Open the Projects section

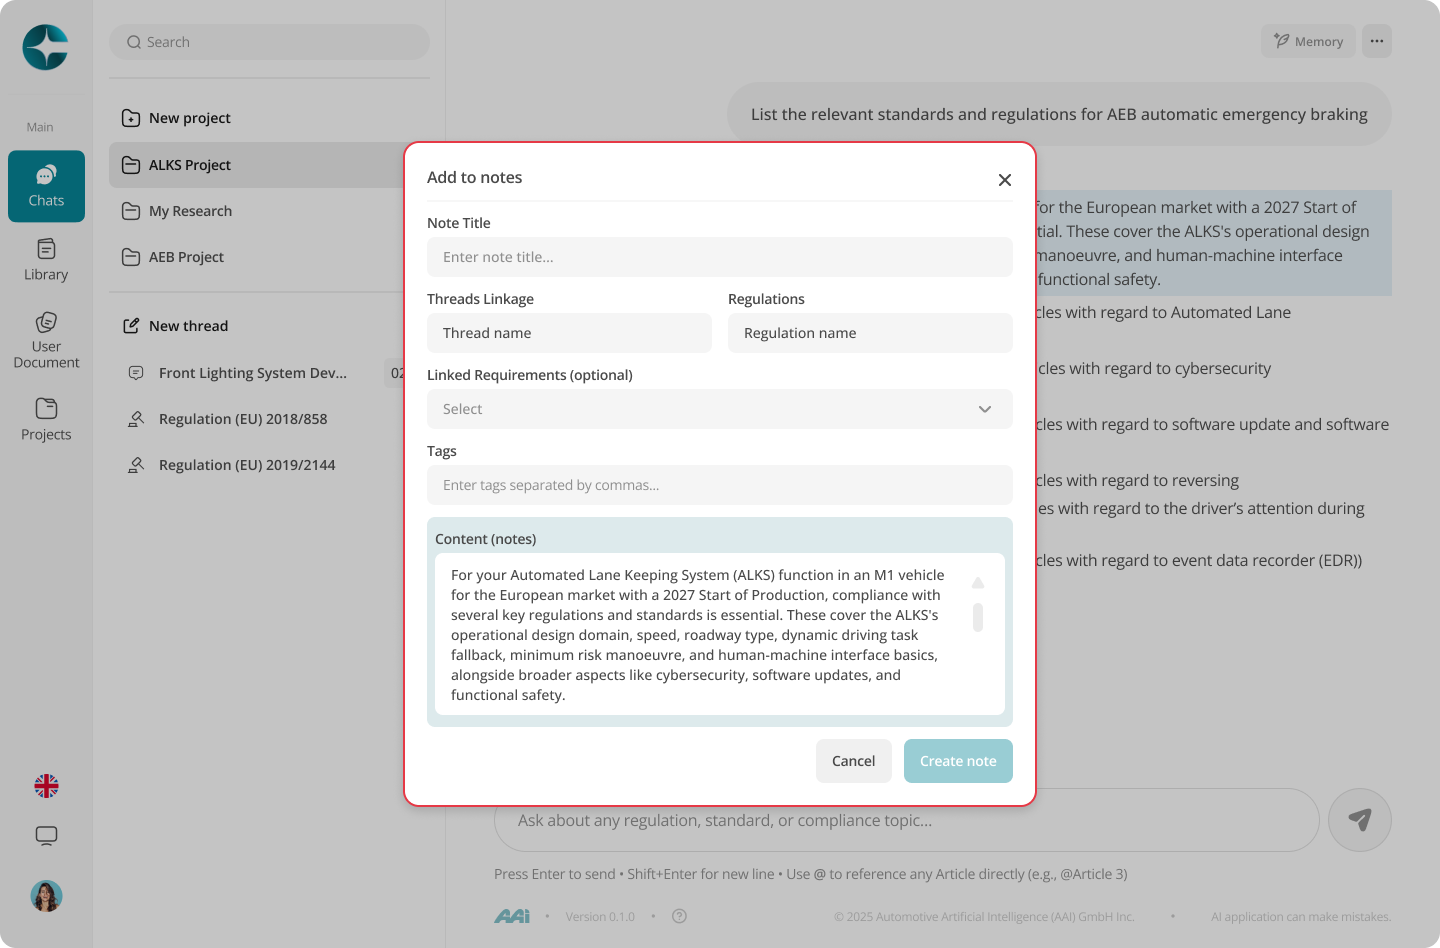(46, 420)
